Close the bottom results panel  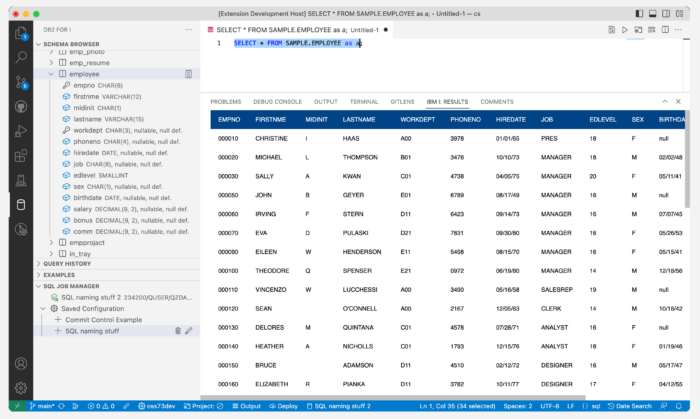click(678, 102)
